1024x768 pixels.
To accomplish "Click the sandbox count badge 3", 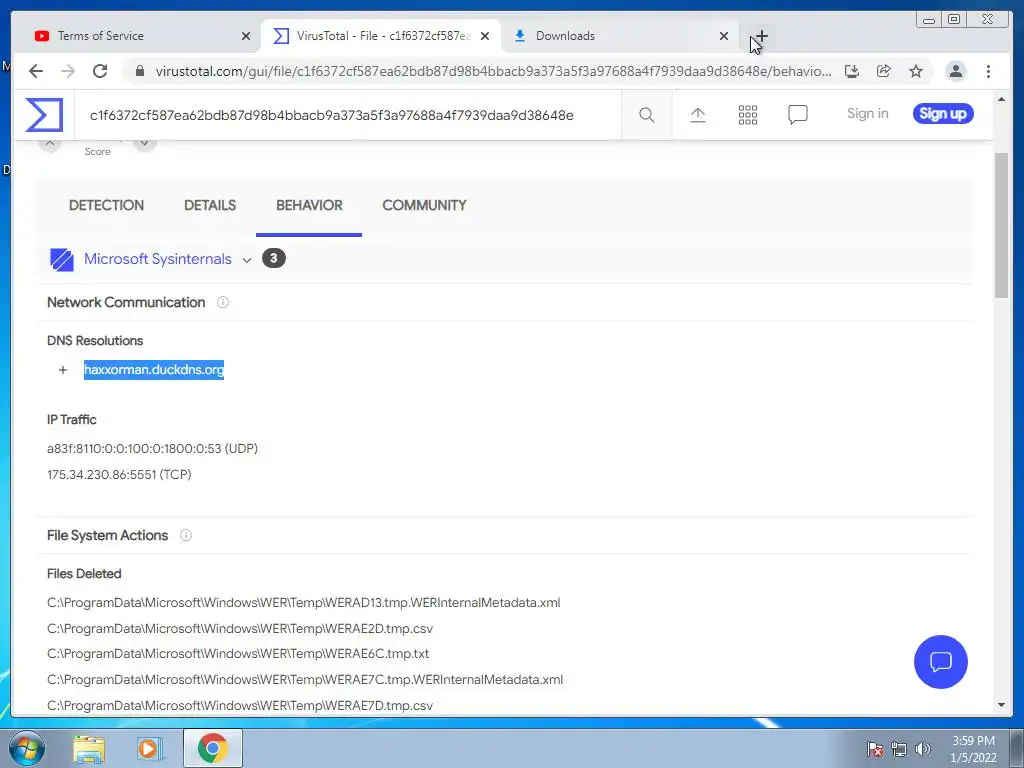I will [x=274, y=259].
